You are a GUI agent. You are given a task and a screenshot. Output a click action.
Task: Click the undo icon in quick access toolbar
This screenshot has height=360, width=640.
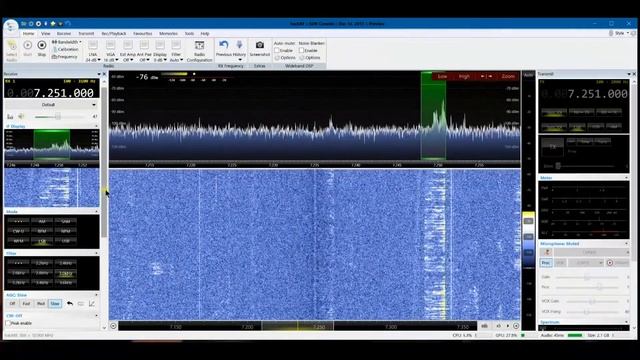68,24
